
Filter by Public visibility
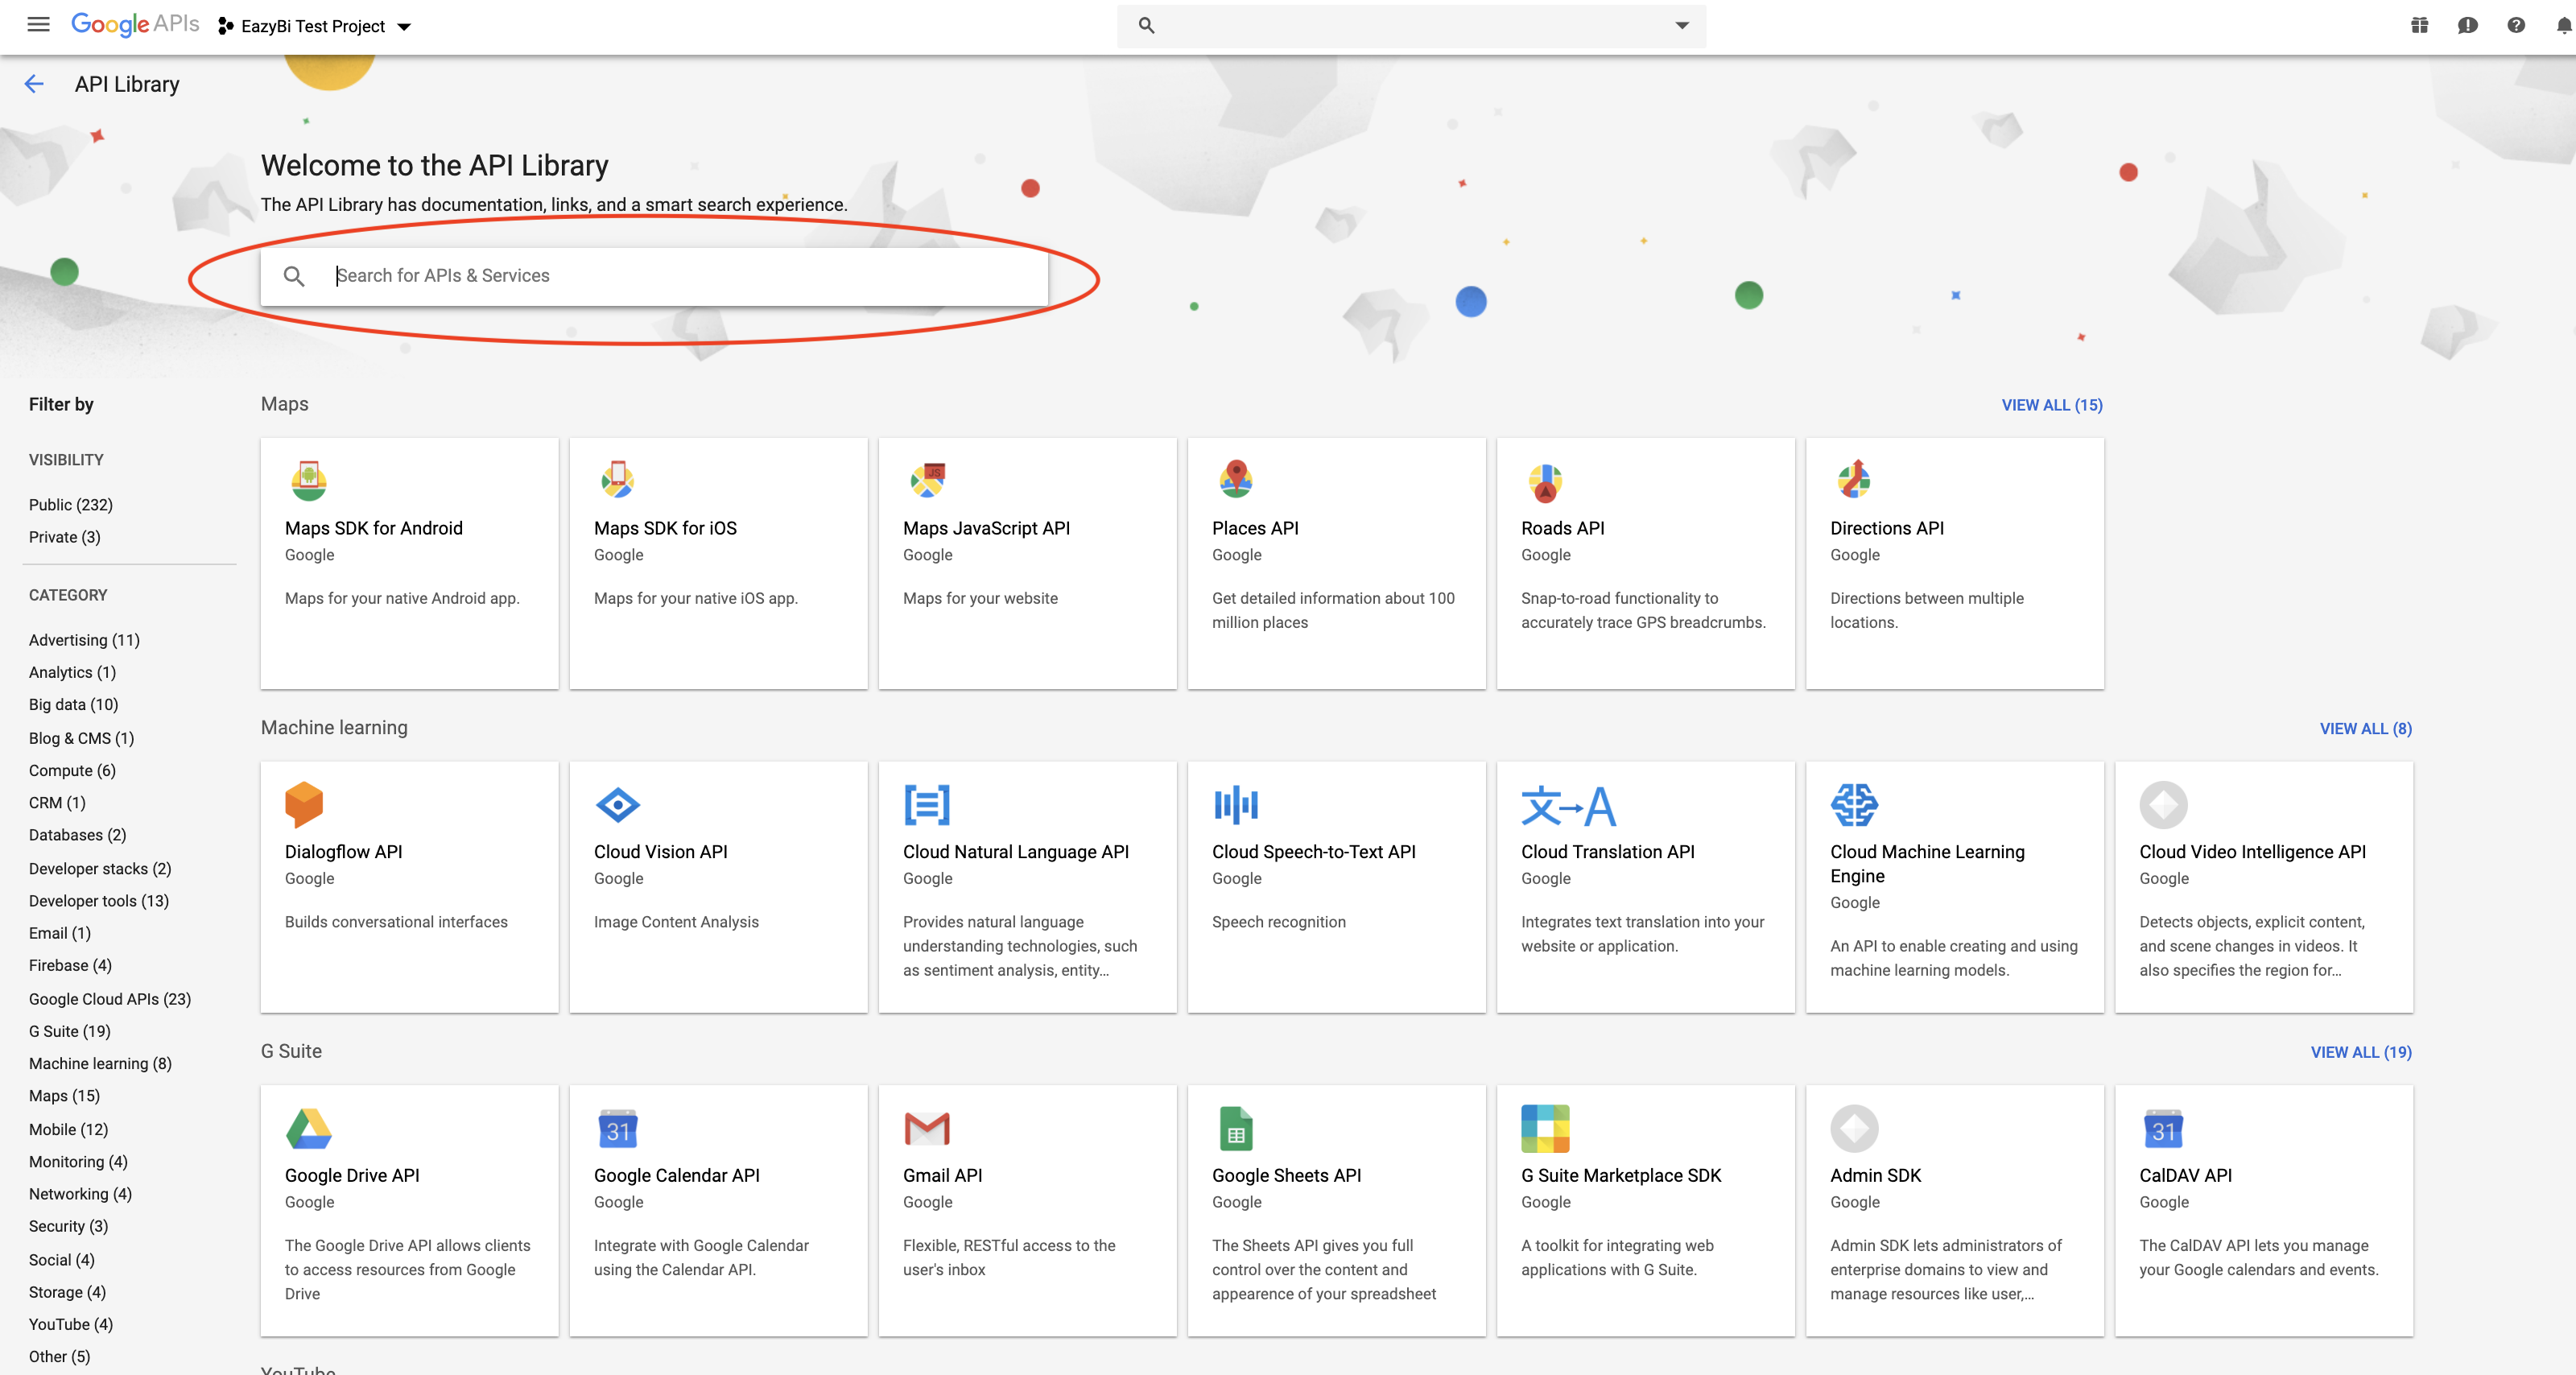coord(71,505)
